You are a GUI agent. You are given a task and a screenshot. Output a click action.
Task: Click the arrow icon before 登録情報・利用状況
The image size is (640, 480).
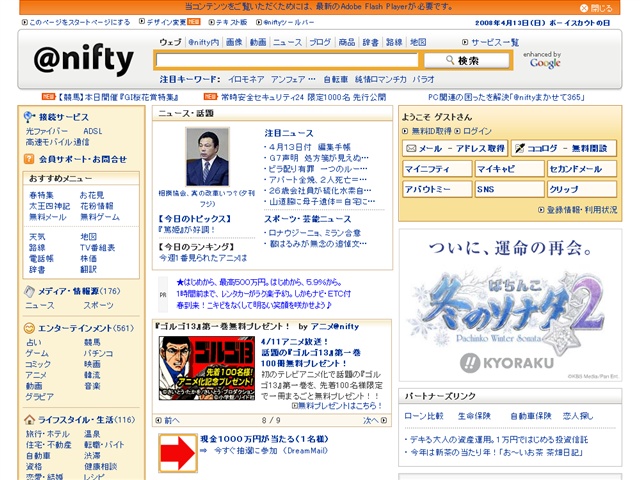coord(541,210)
